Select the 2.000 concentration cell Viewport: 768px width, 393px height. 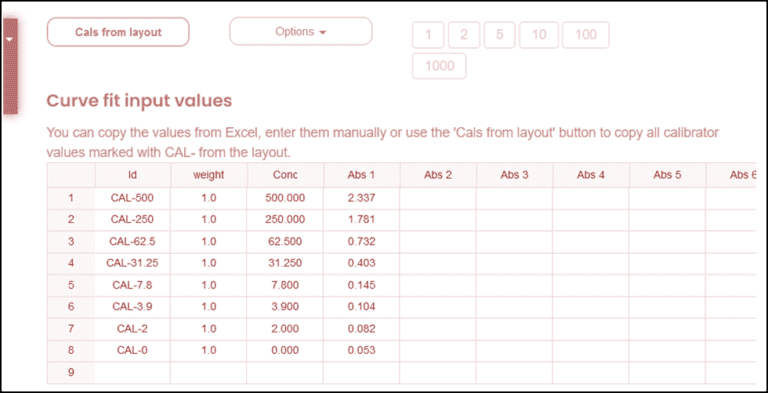(x=285, y=329)
